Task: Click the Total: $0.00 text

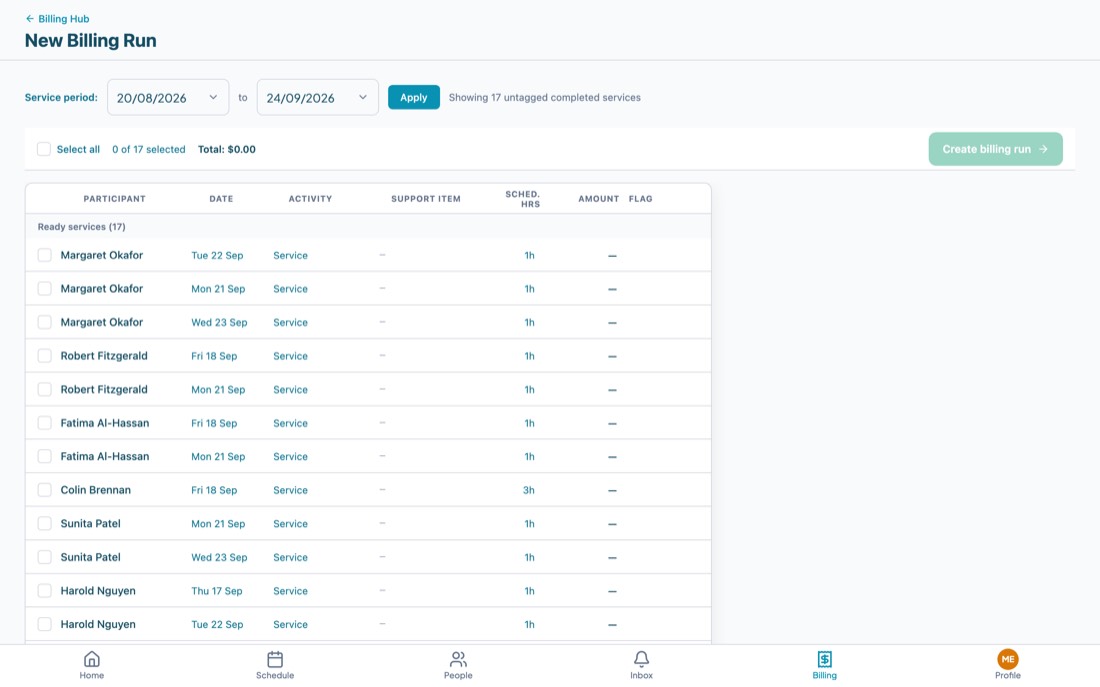Action: pos(227,149)
